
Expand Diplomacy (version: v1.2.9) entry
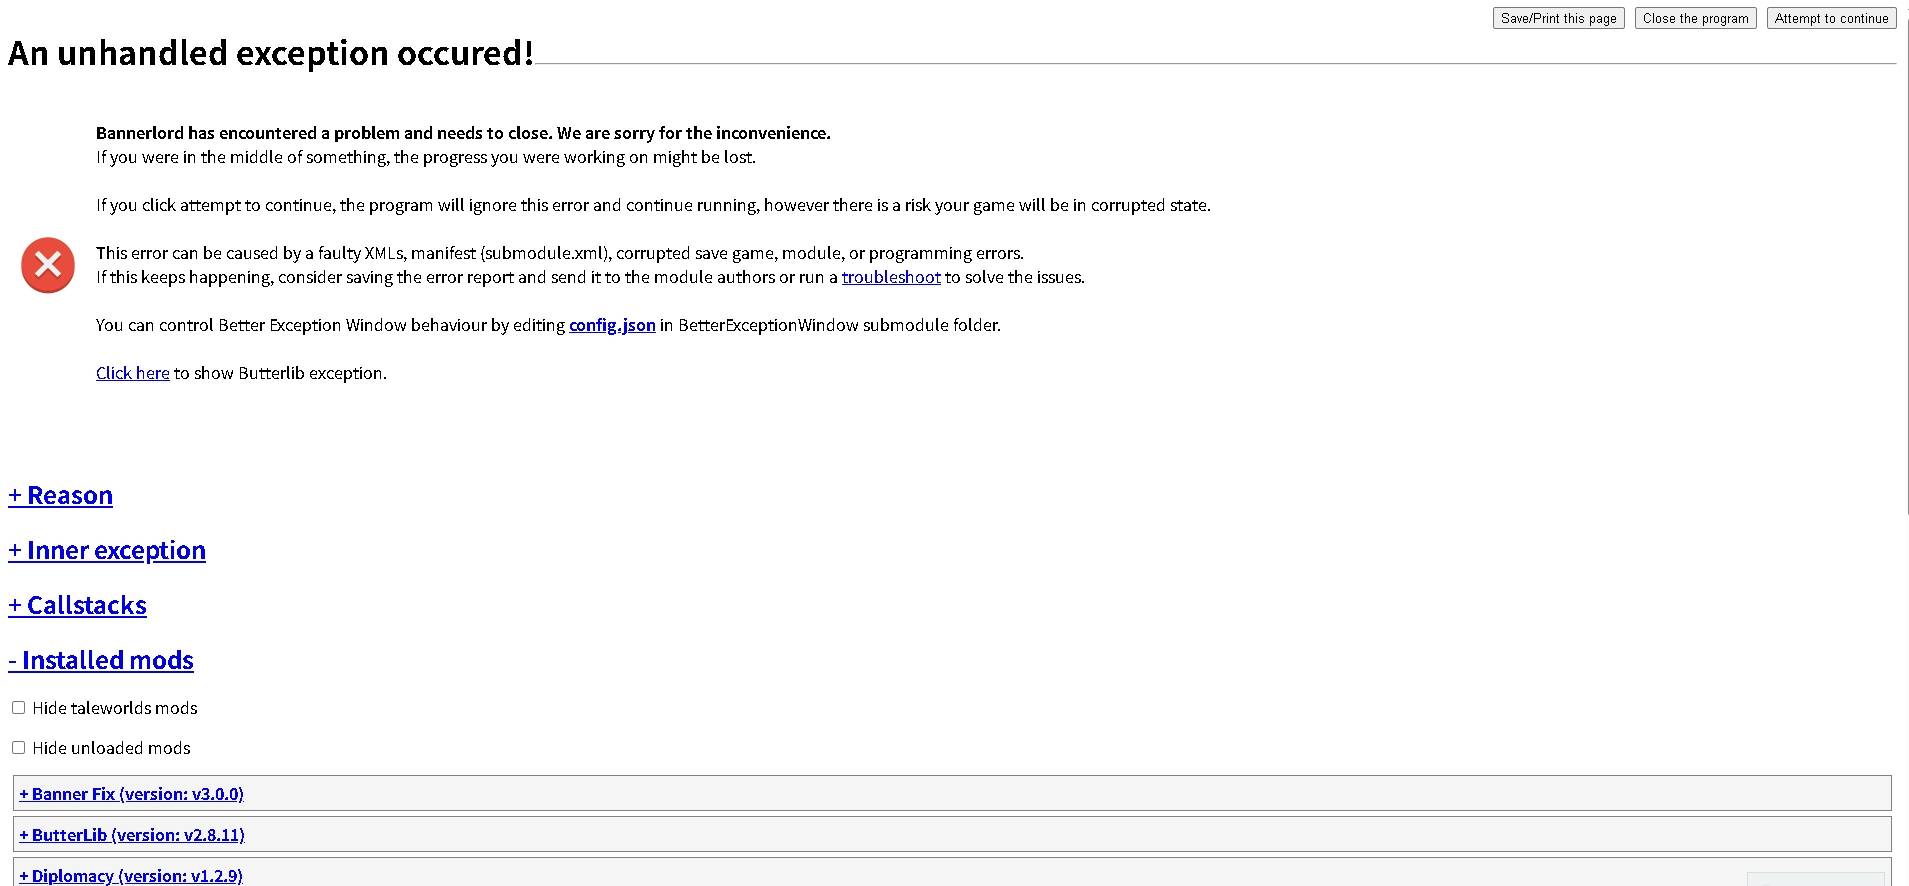pos(131,875)
